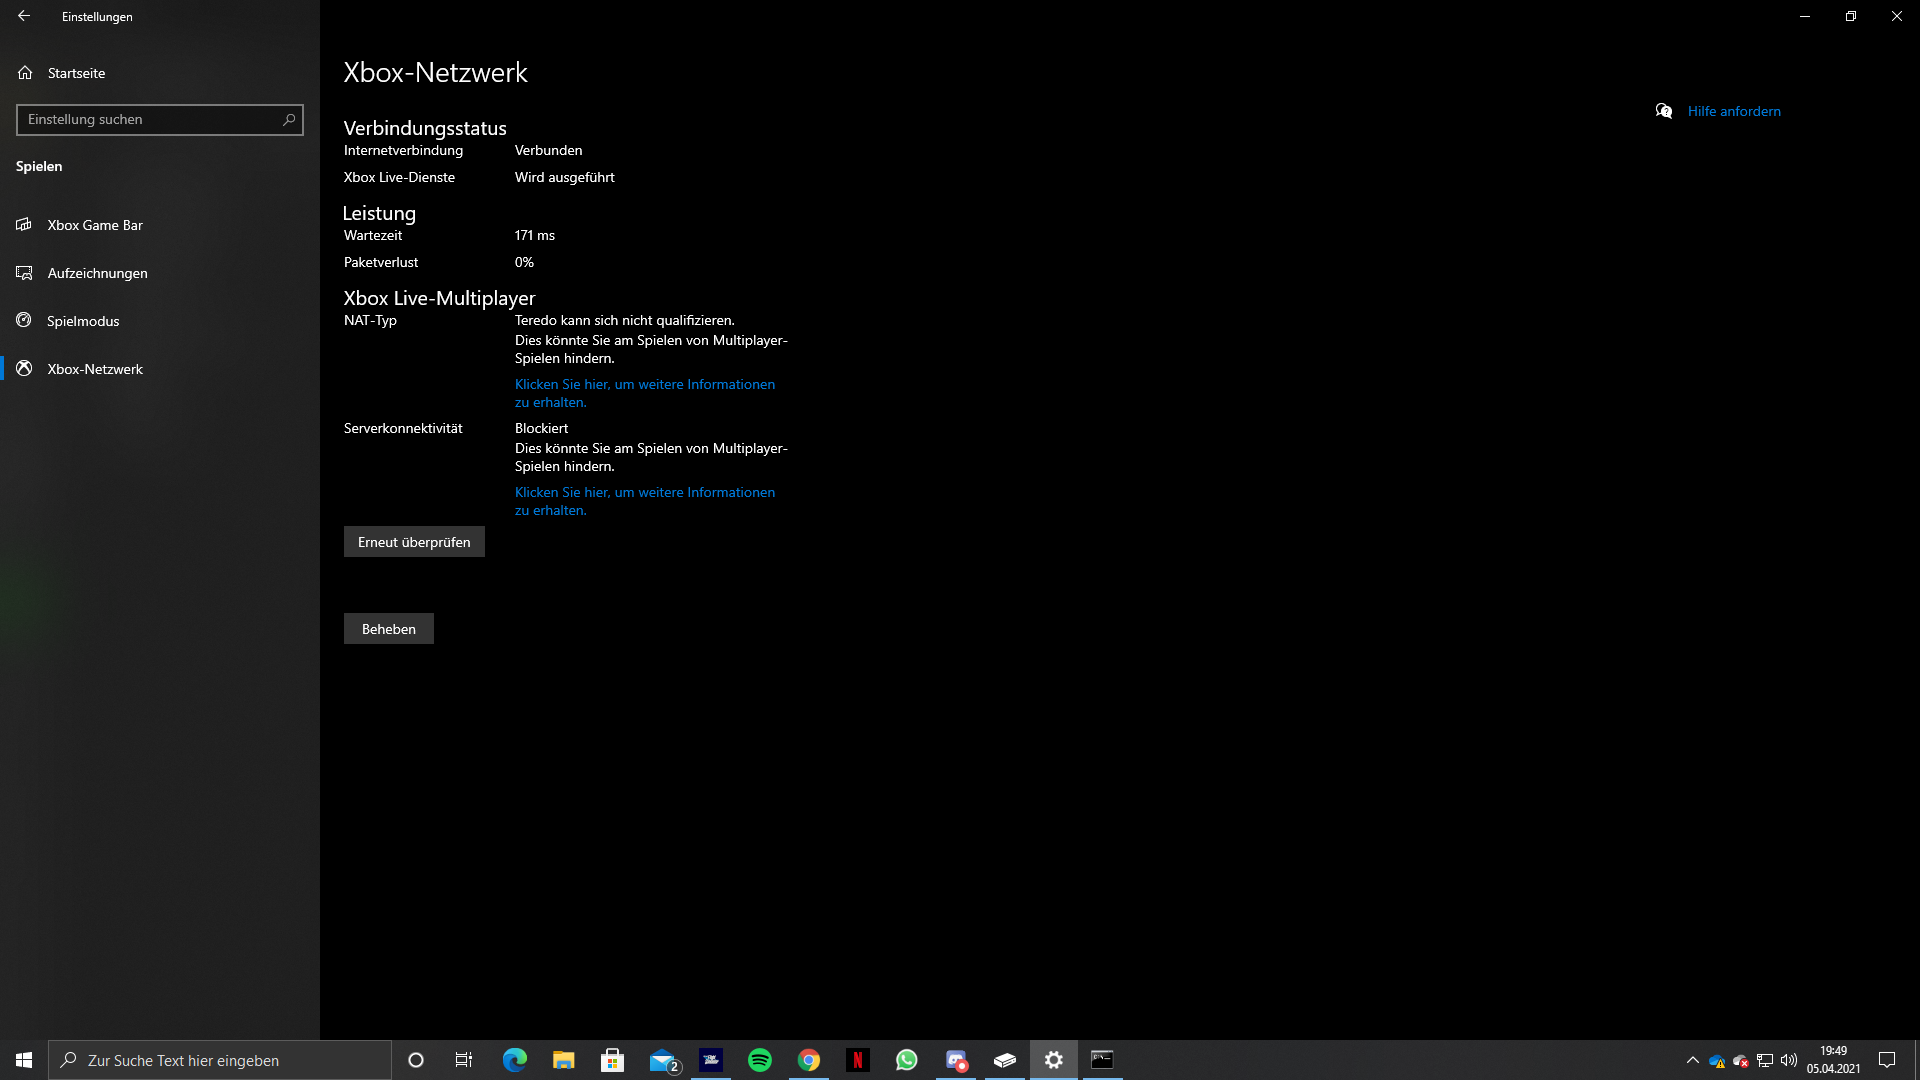Select Xbox-Netzwerk in the sidebar
1920x1080 pixels.
coord(160,369)
